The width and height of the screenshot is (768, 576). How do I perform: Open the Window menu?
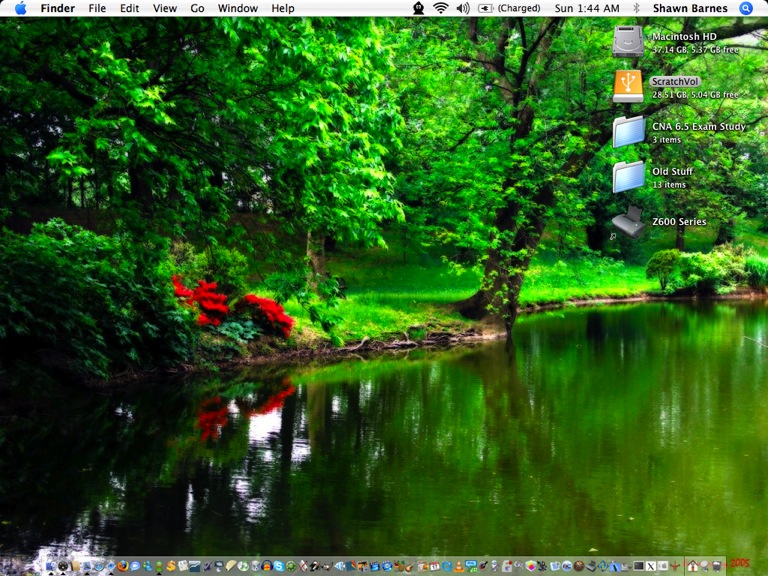[238, 8]
